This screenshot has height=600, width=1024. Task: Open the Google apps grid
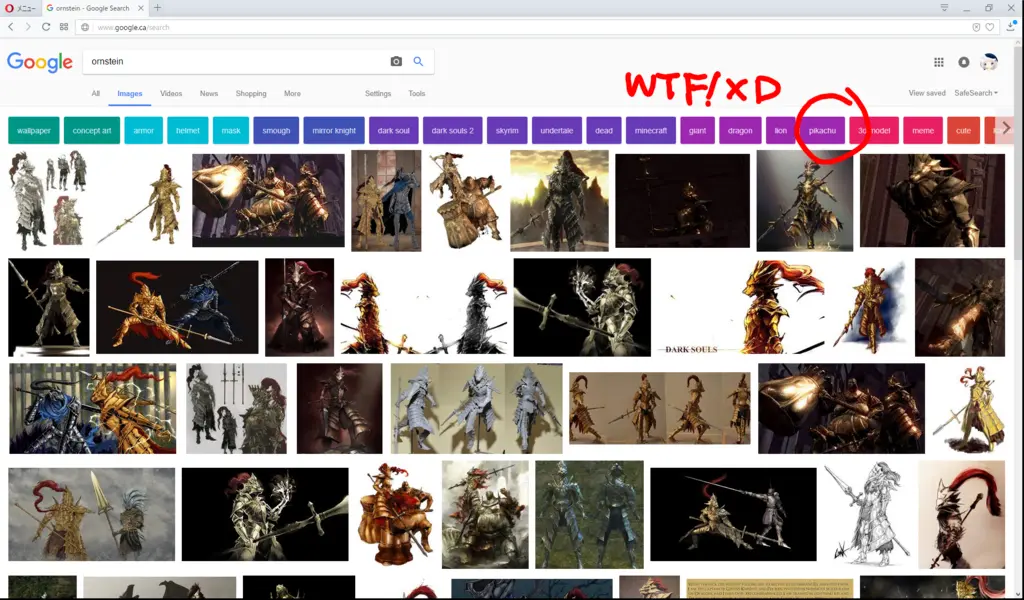938,62
